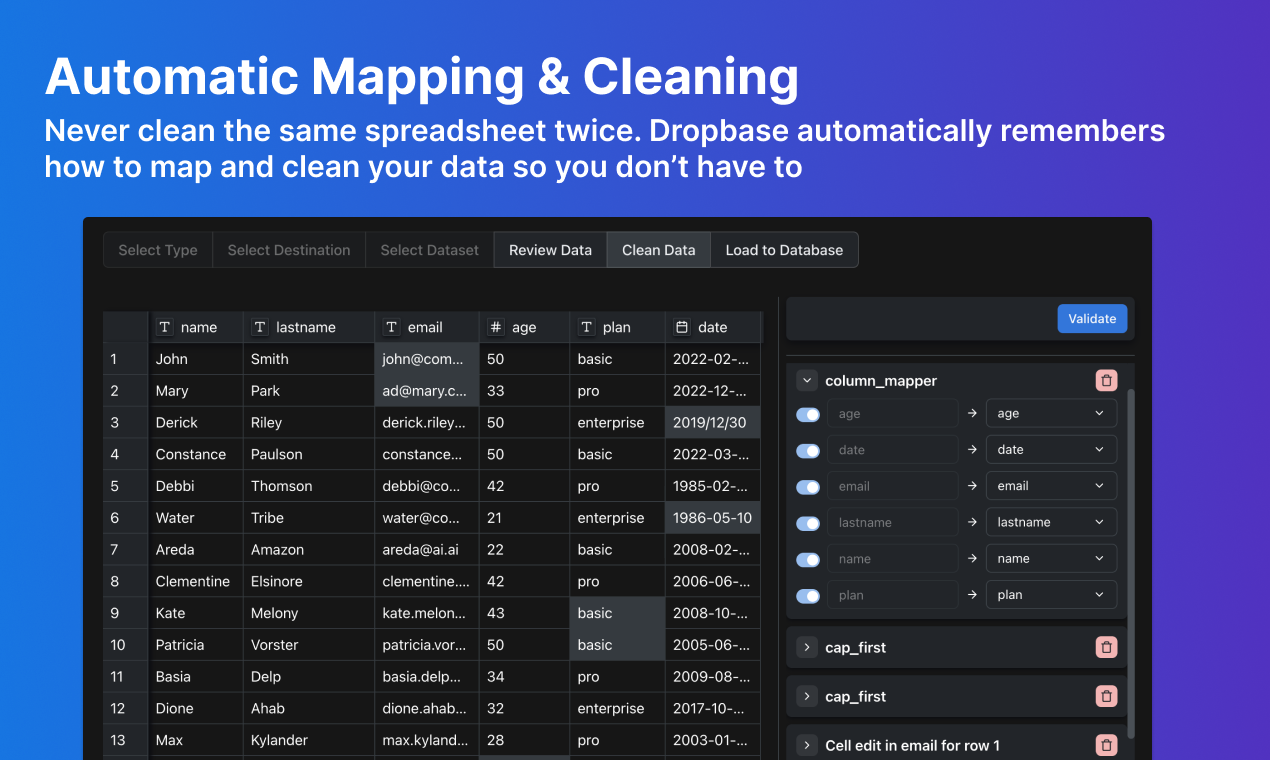Click the email source field input
This screenshot has height=760, width=1270.
pos(892,486)
